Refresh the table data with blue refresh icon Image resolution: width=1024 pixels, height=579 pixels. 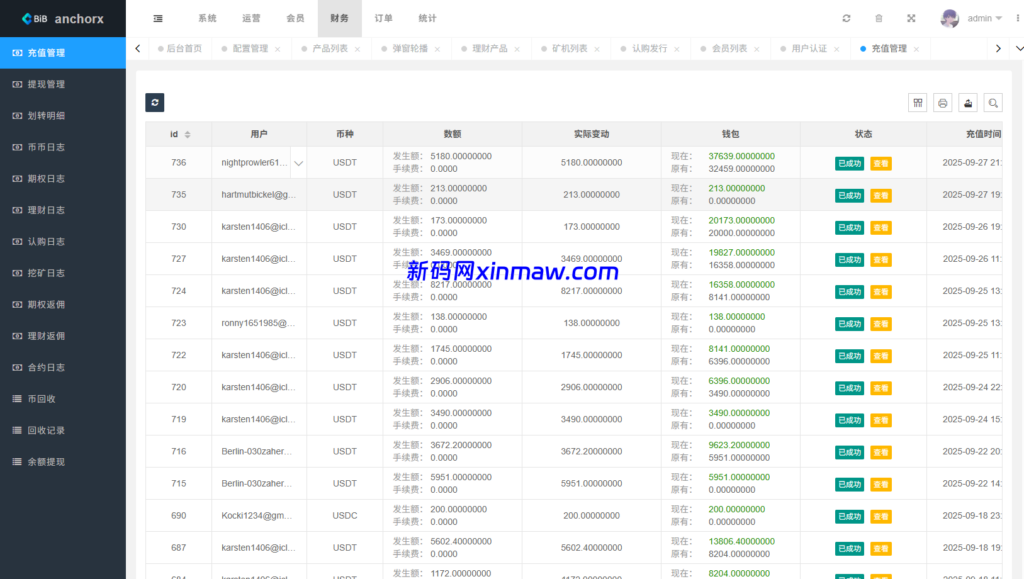coord(155,102)
